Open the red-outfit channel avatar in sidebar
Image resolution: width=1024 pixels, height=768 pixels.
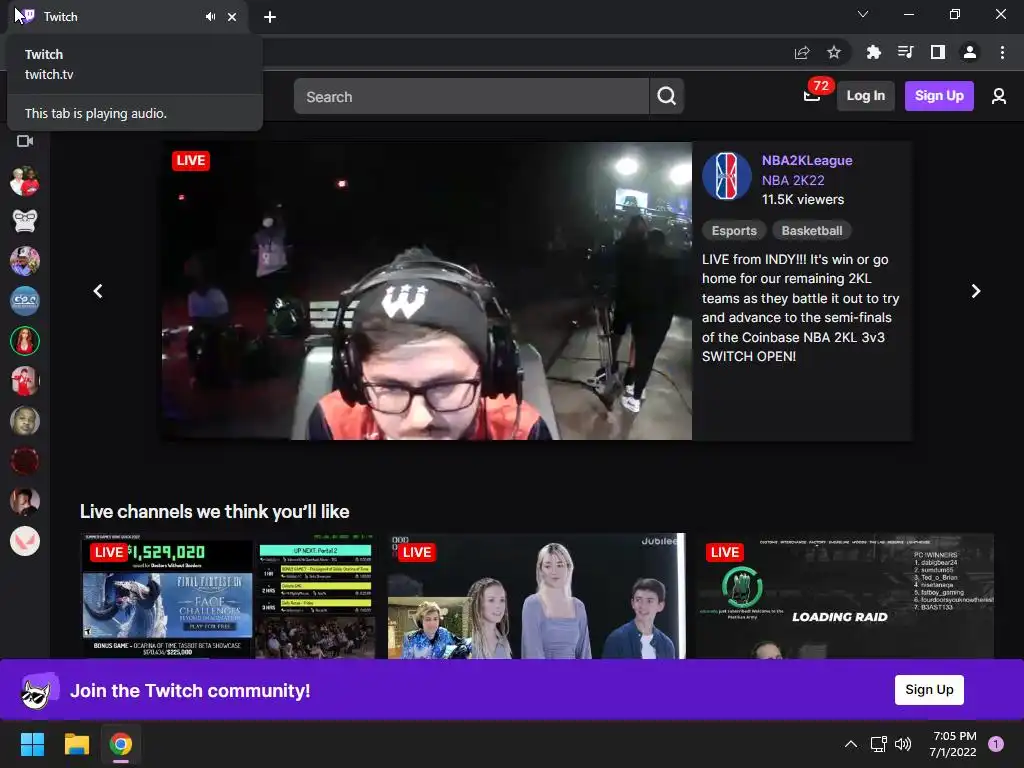[x=25, y=381]
